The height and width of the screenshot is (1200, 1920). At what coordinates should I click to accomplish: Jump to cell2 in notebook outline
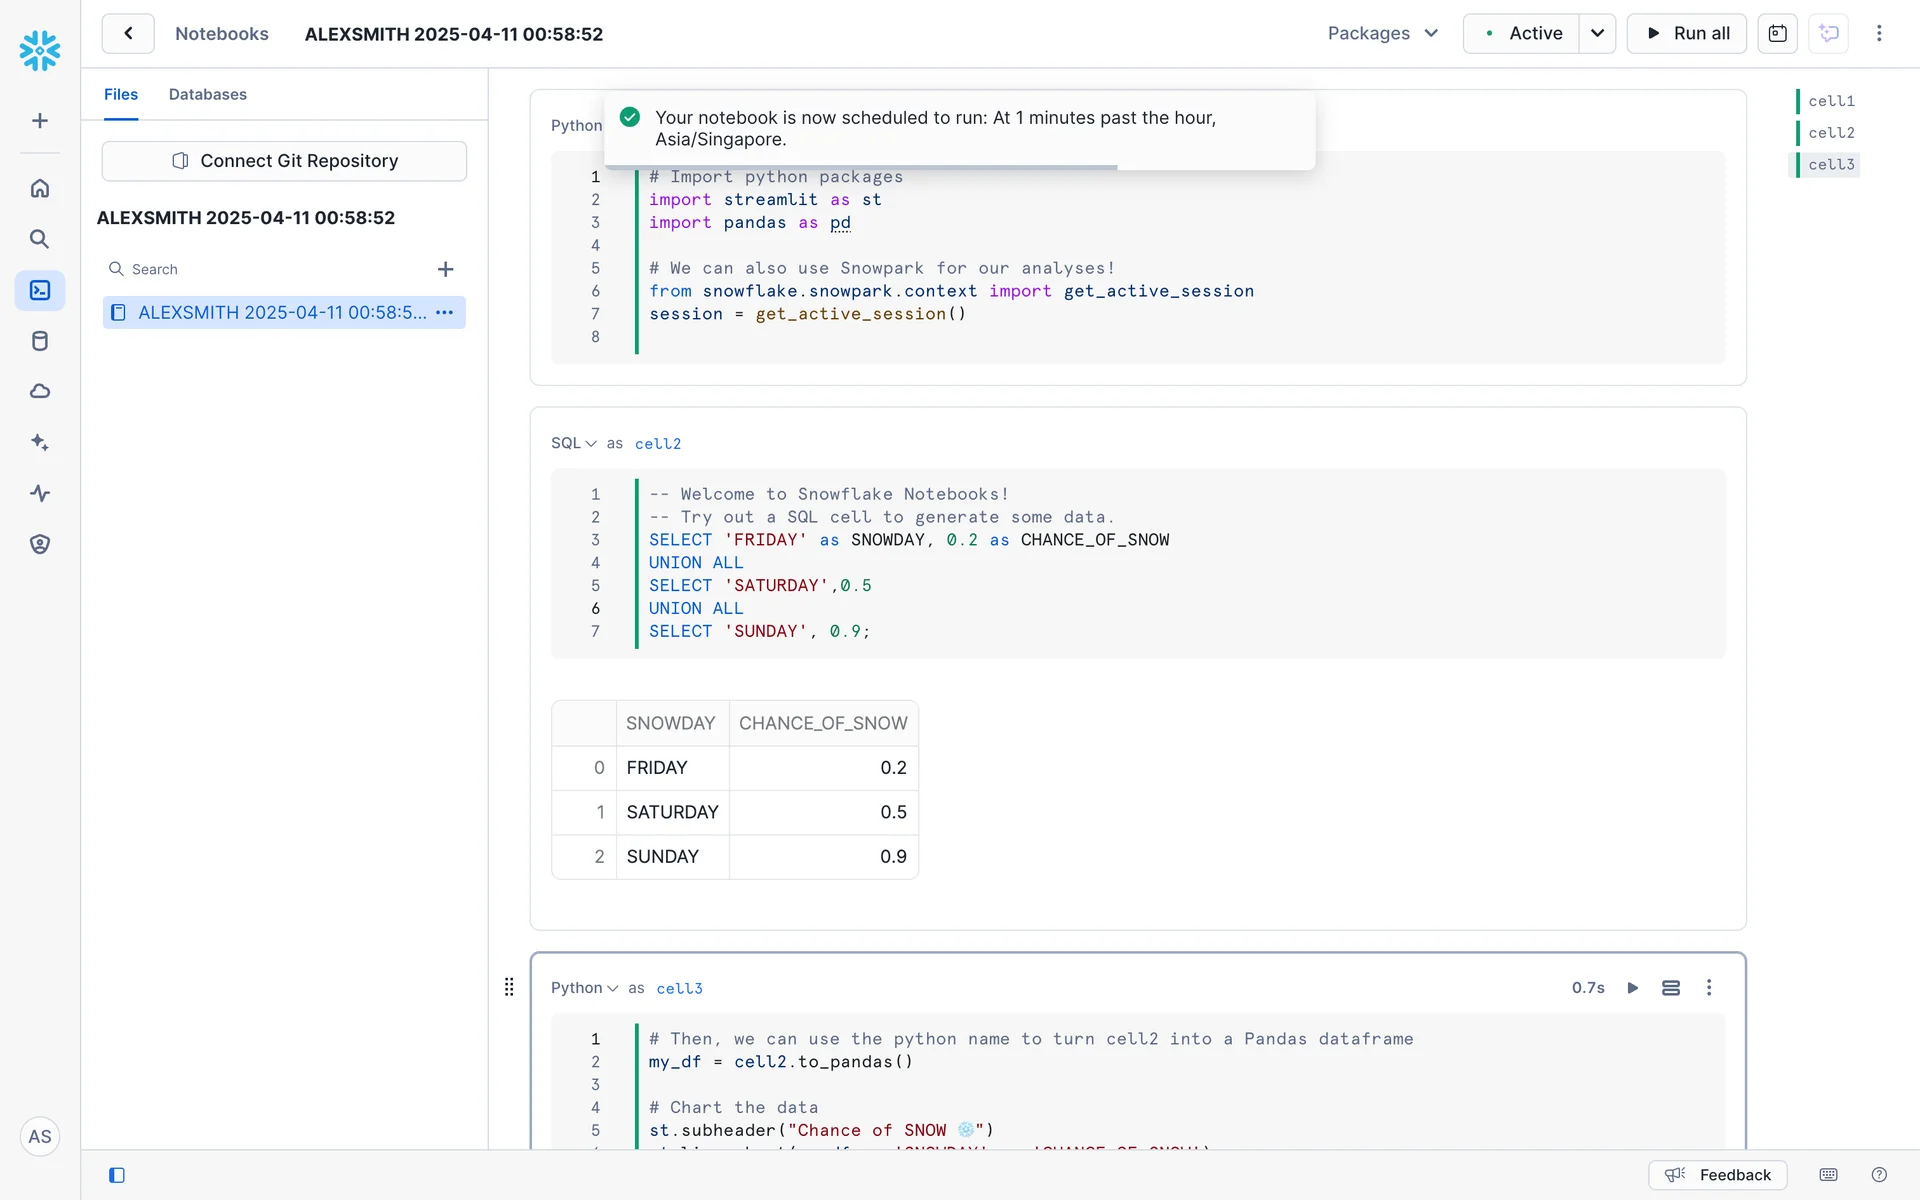tap(1830, 132)
